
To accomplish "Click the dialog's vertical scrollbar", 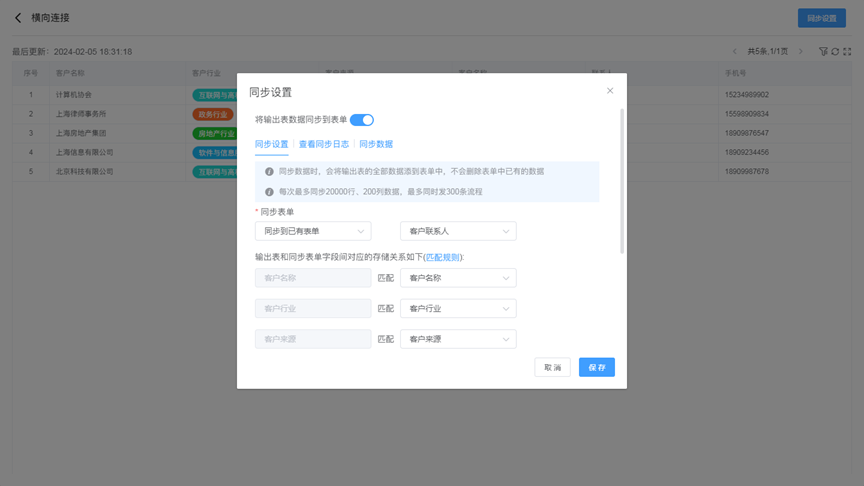I will coord(622,180).
